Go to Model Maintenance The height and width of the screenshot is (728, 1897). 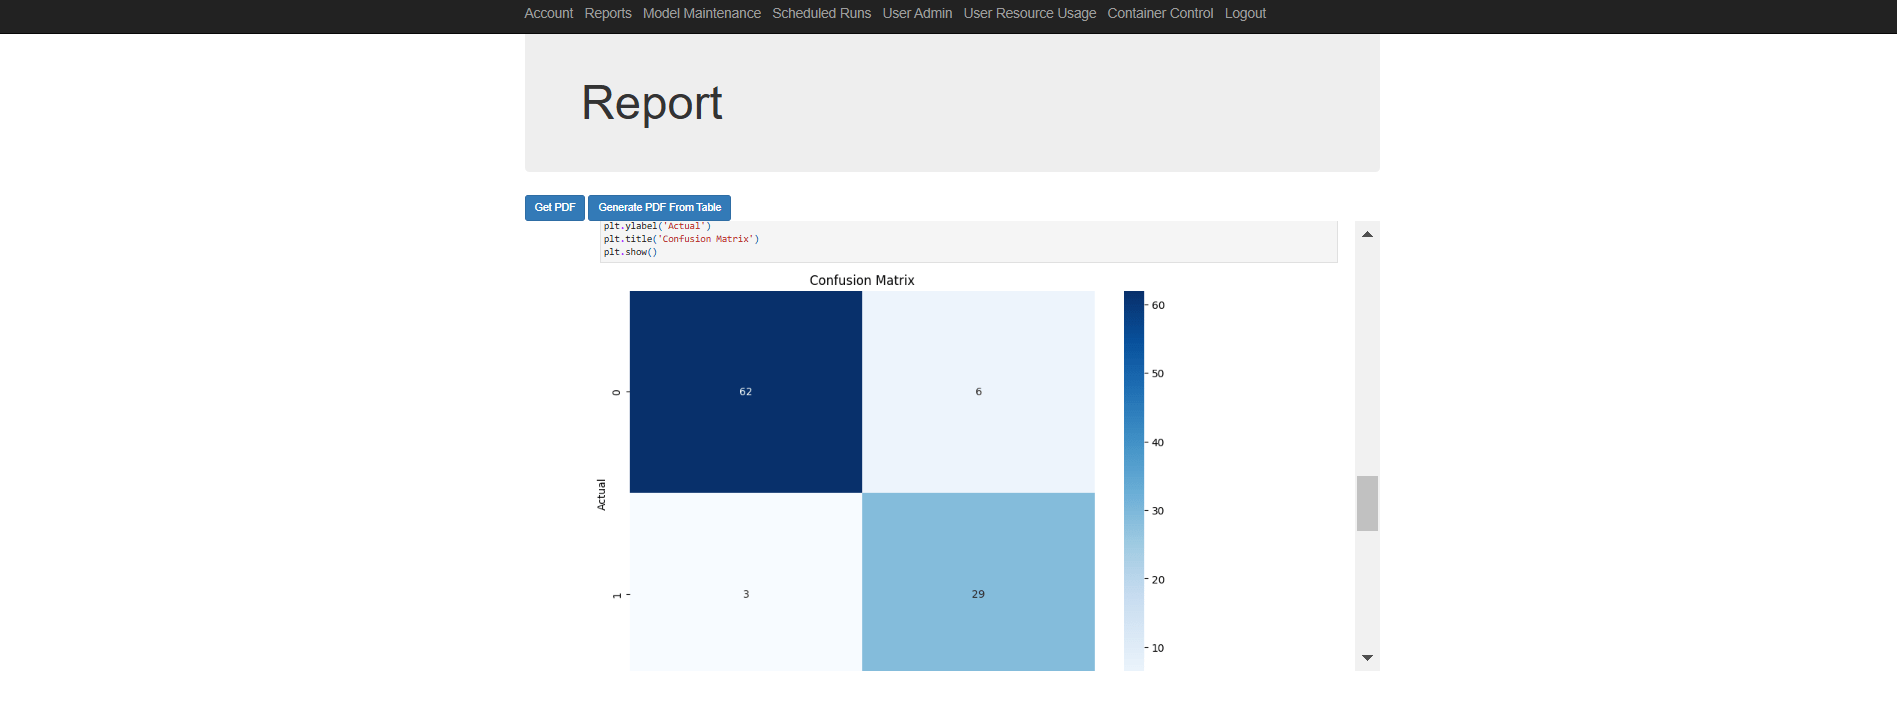point(702,13)
